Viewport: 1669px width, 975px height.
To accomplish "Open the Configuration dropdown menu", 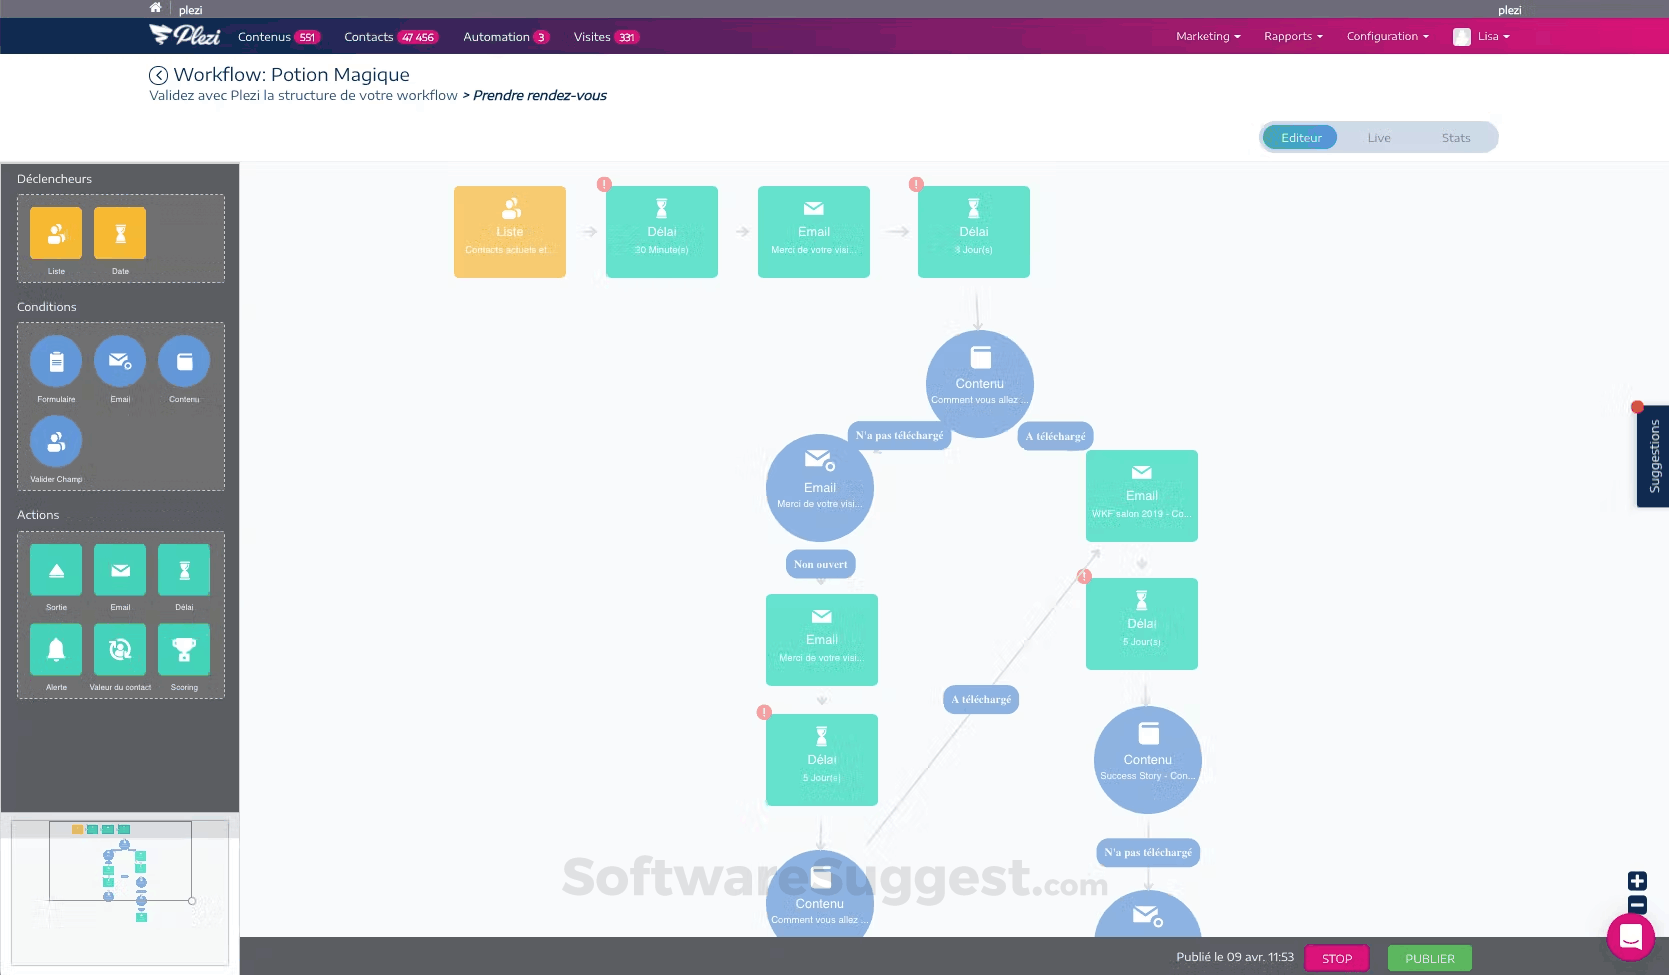I will point(1388,36).
